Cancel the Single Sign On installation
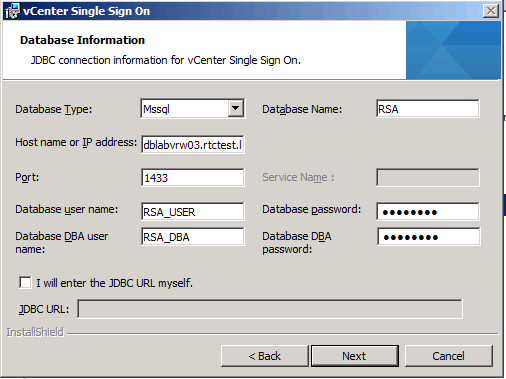Viewport: 506px width, 379px height. 449,356
